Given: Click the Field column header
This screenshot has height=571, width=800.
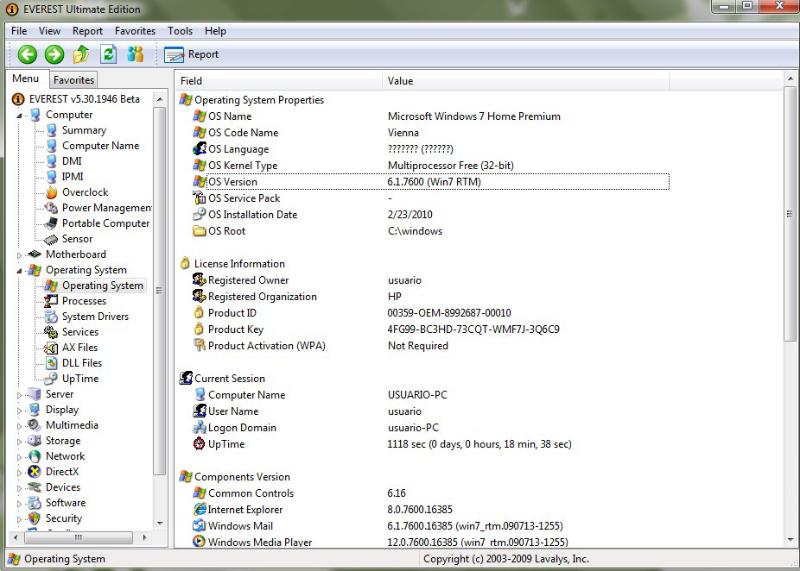Looking at the screenshot, I should point(279,81).
